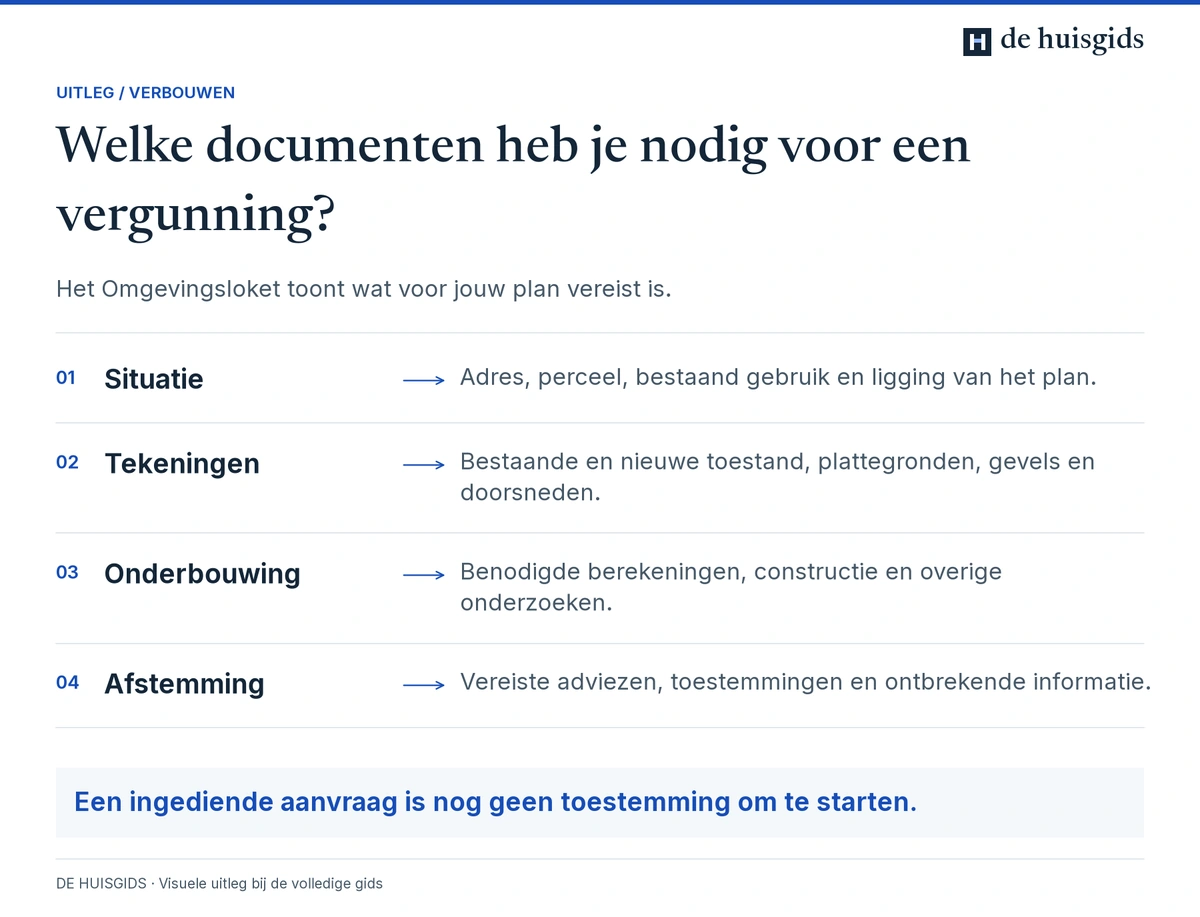Screen dimensions: 1200x917
Task: Click the "de huisgids" brand name
Action: click(1072, 40)
